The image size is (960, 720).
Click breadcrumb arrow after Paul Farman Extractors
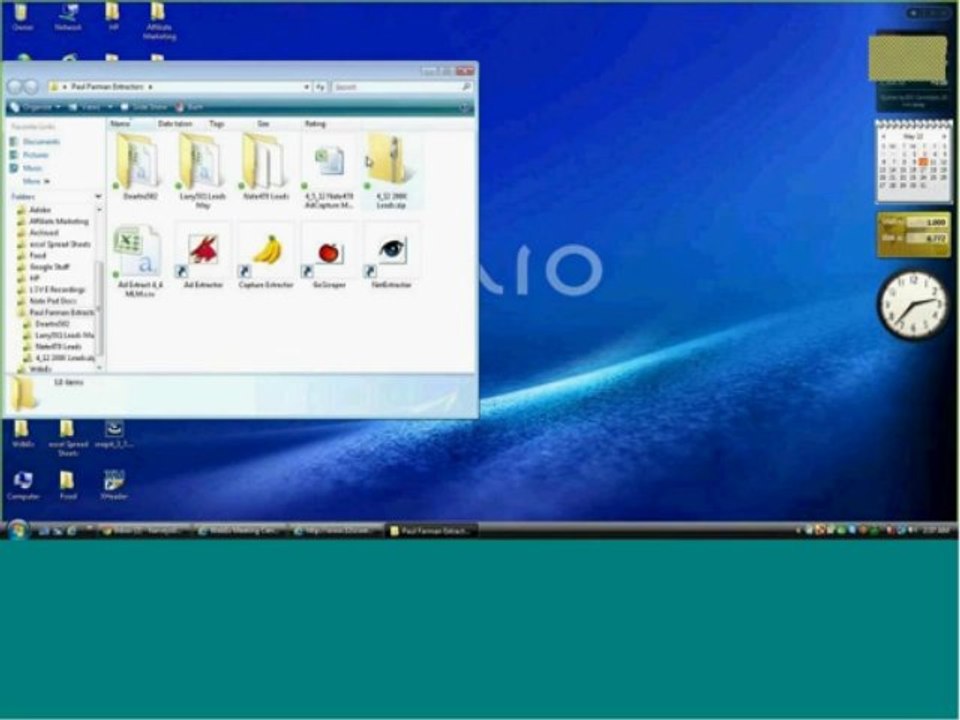pos(150,87)
